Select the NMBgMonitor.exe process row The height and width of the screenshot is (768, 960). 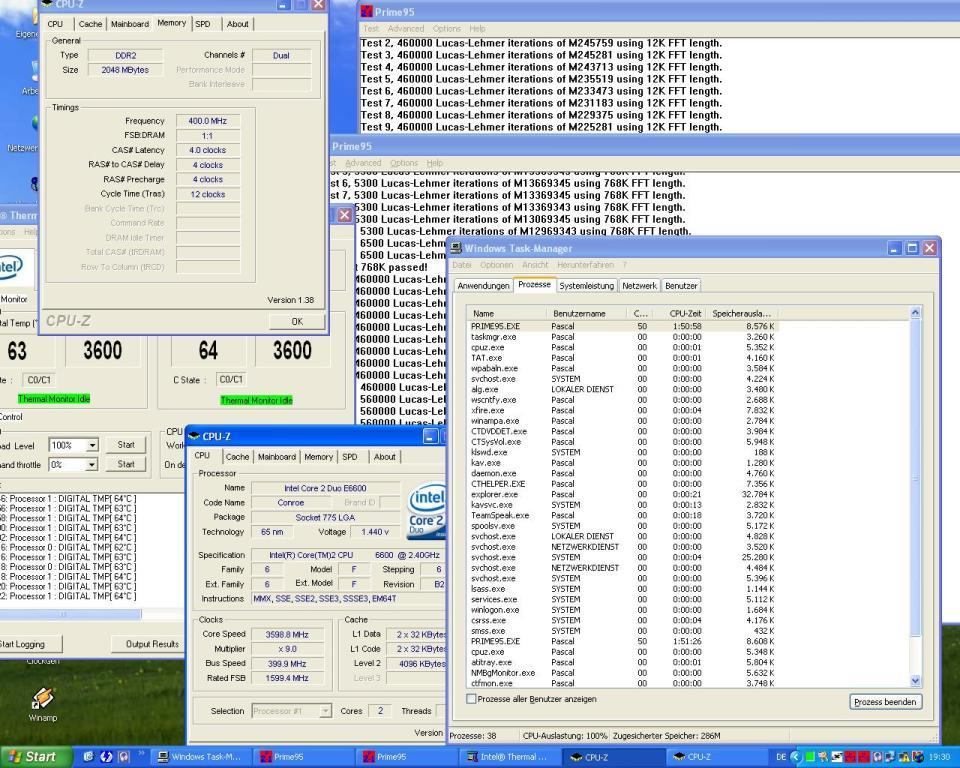(623, 672)
